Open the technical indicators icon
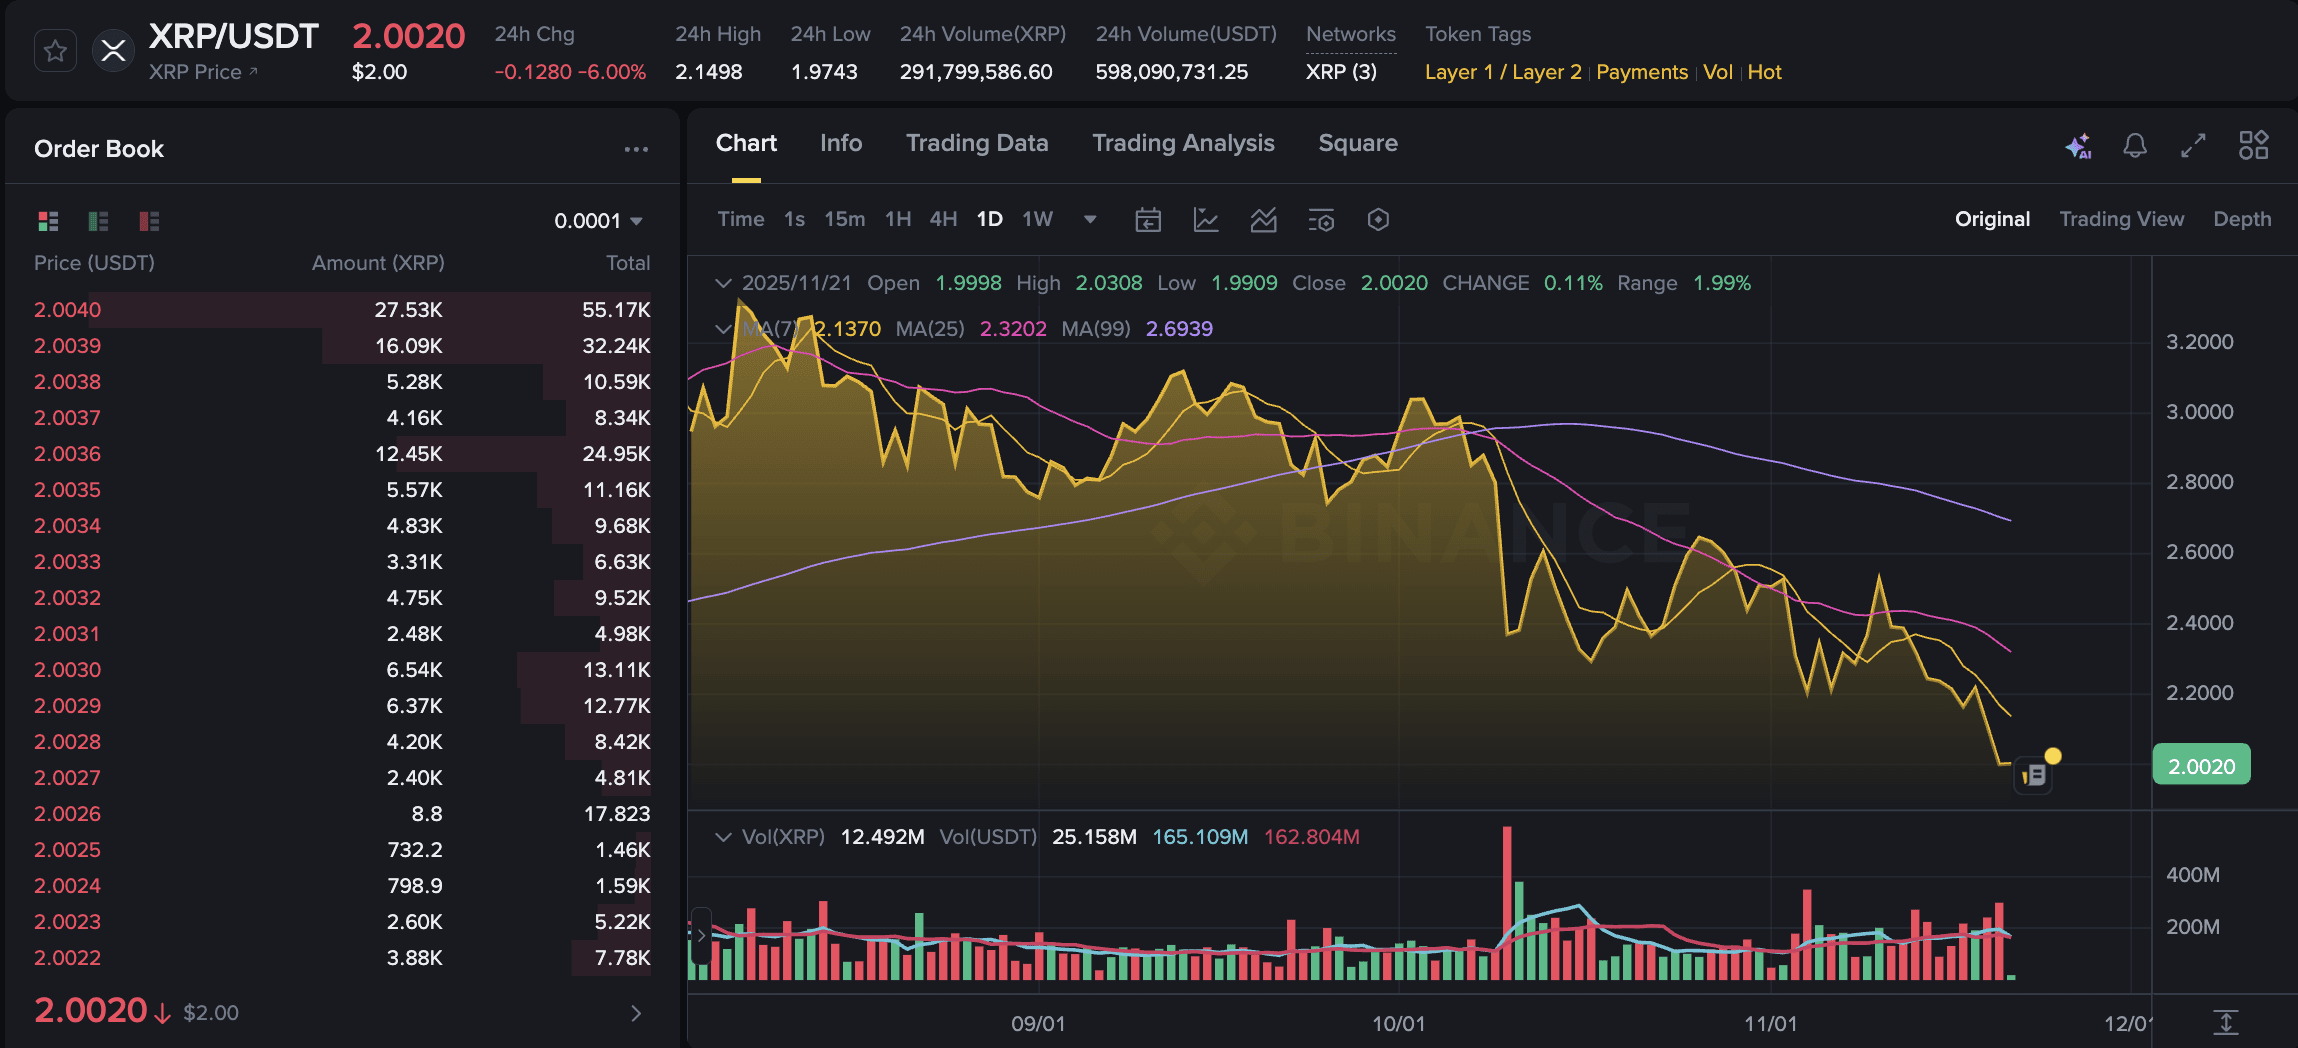2298x1048 pixels. 1206,219
